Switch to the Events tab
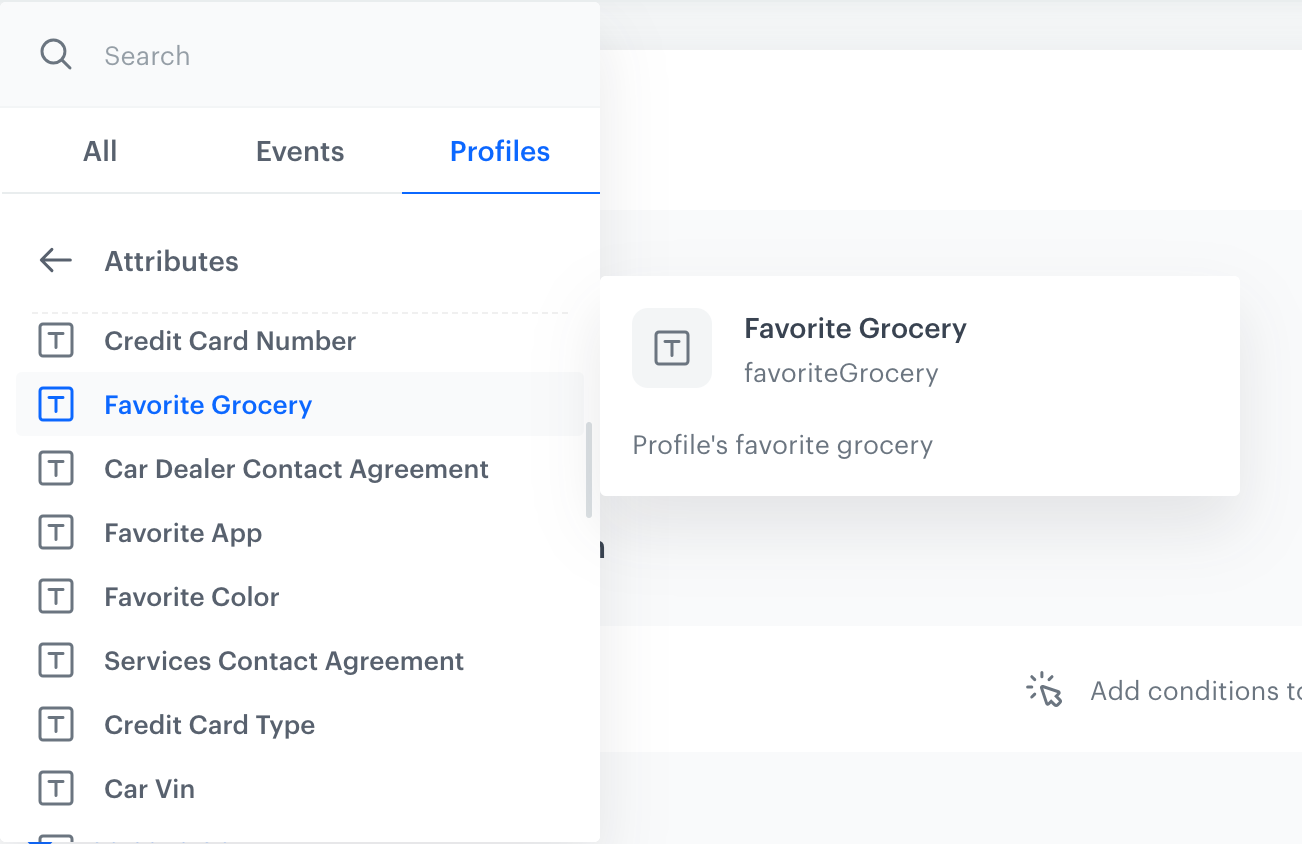The height and width of the screenshot is (844, 1302). click(x=299, y=151)
